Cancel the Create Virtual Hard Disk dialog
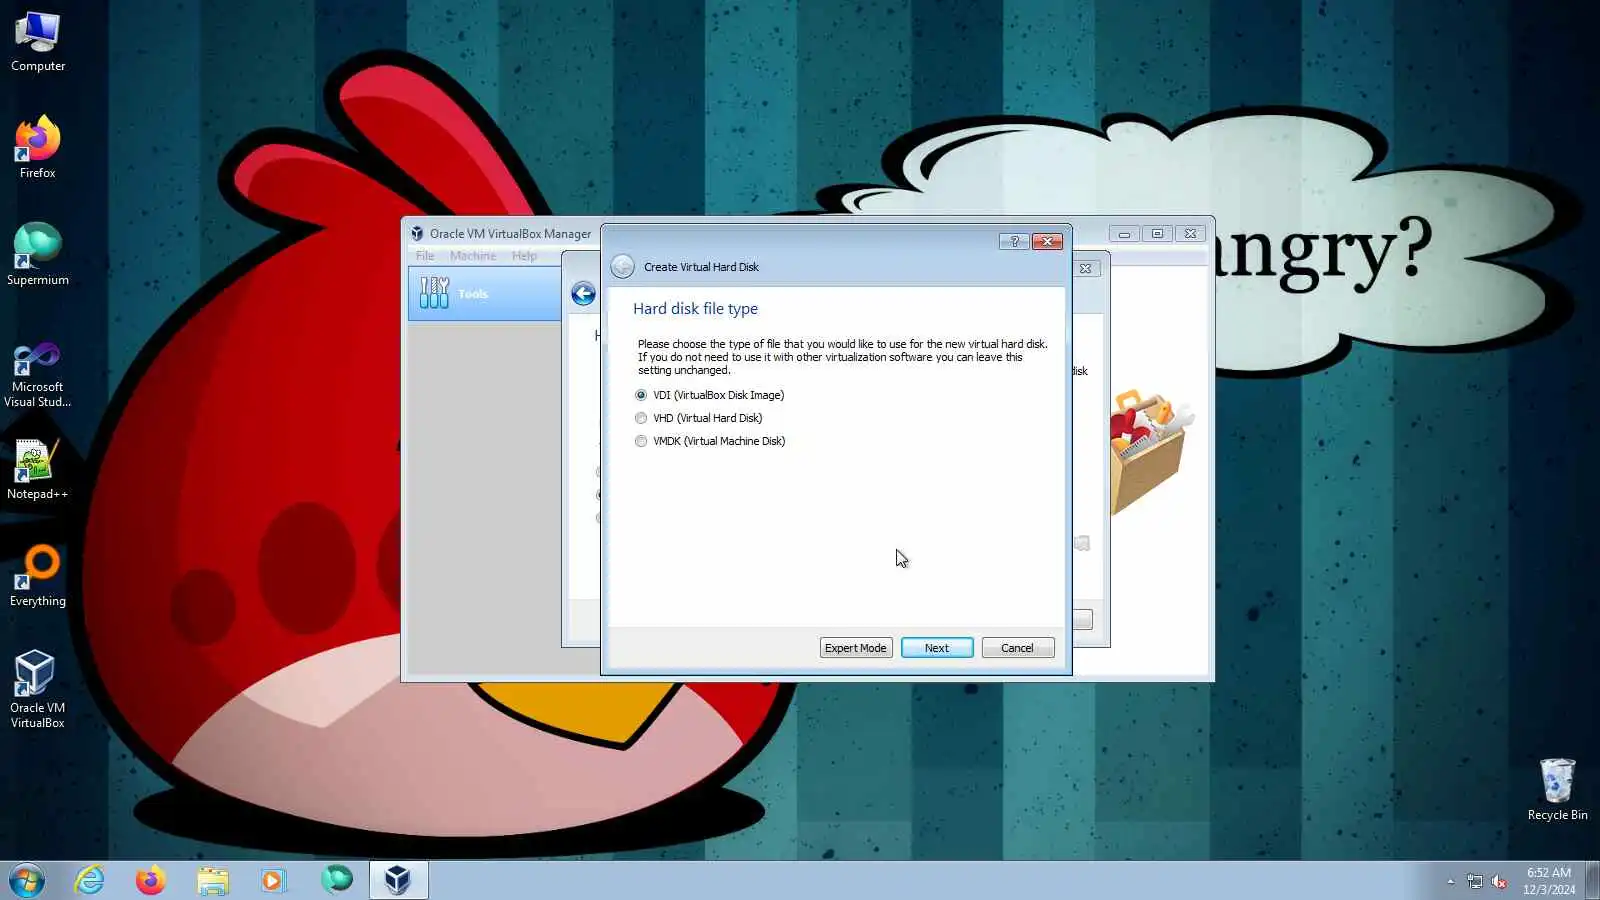 tap(1018, 648)
